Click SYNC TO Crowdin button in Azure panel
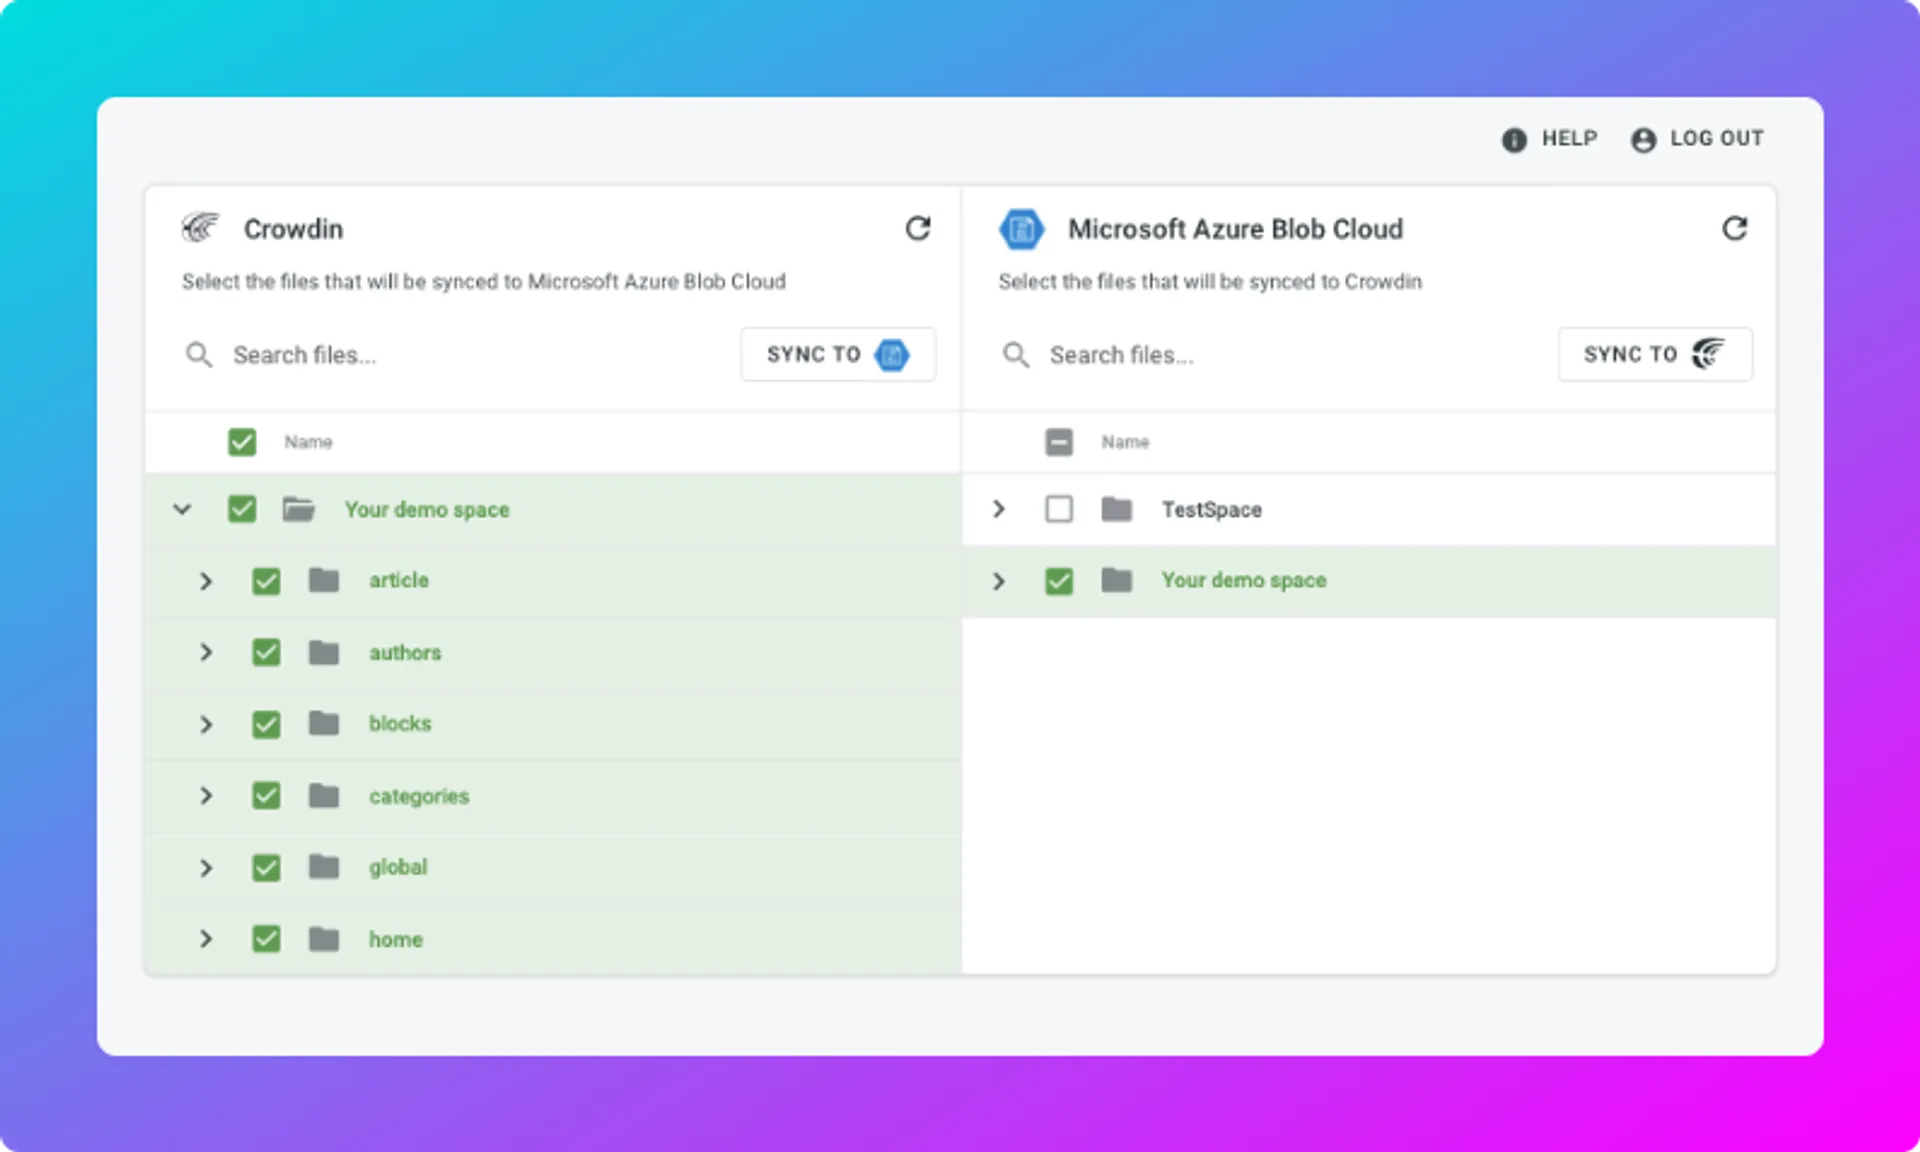Screen dimensions: 1920x1152 (x=1655, y=354)
